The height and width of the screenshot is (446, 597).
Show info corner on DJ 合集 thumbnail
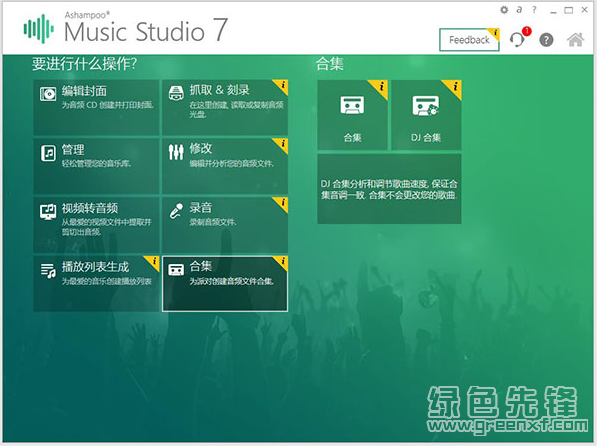click(455, 87)
